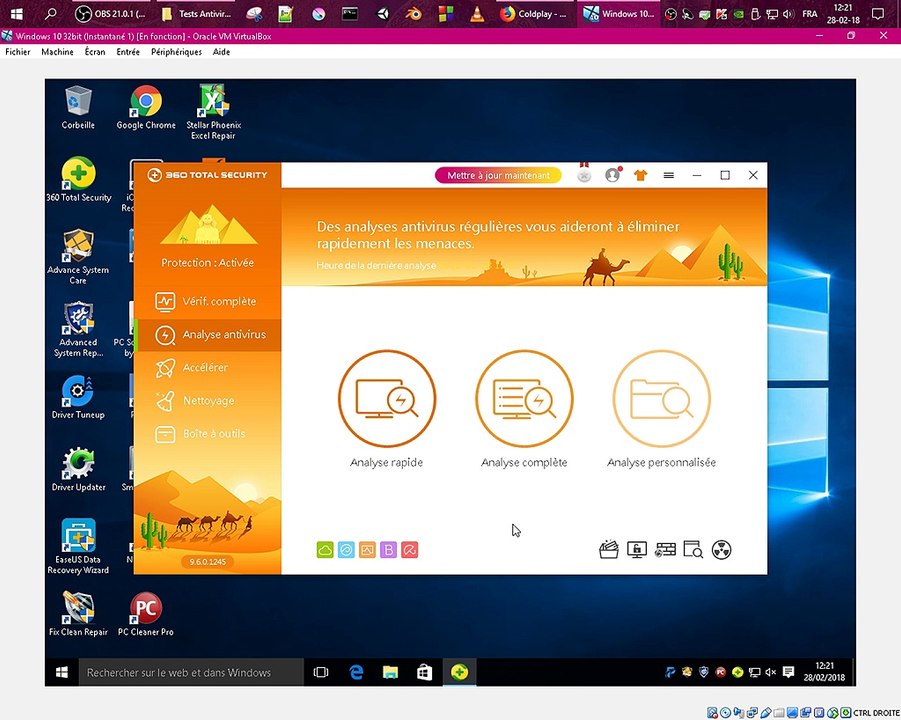Open Task View in guest taskbar
Viewport: 901px width, 720px height.
pos(321,672)
